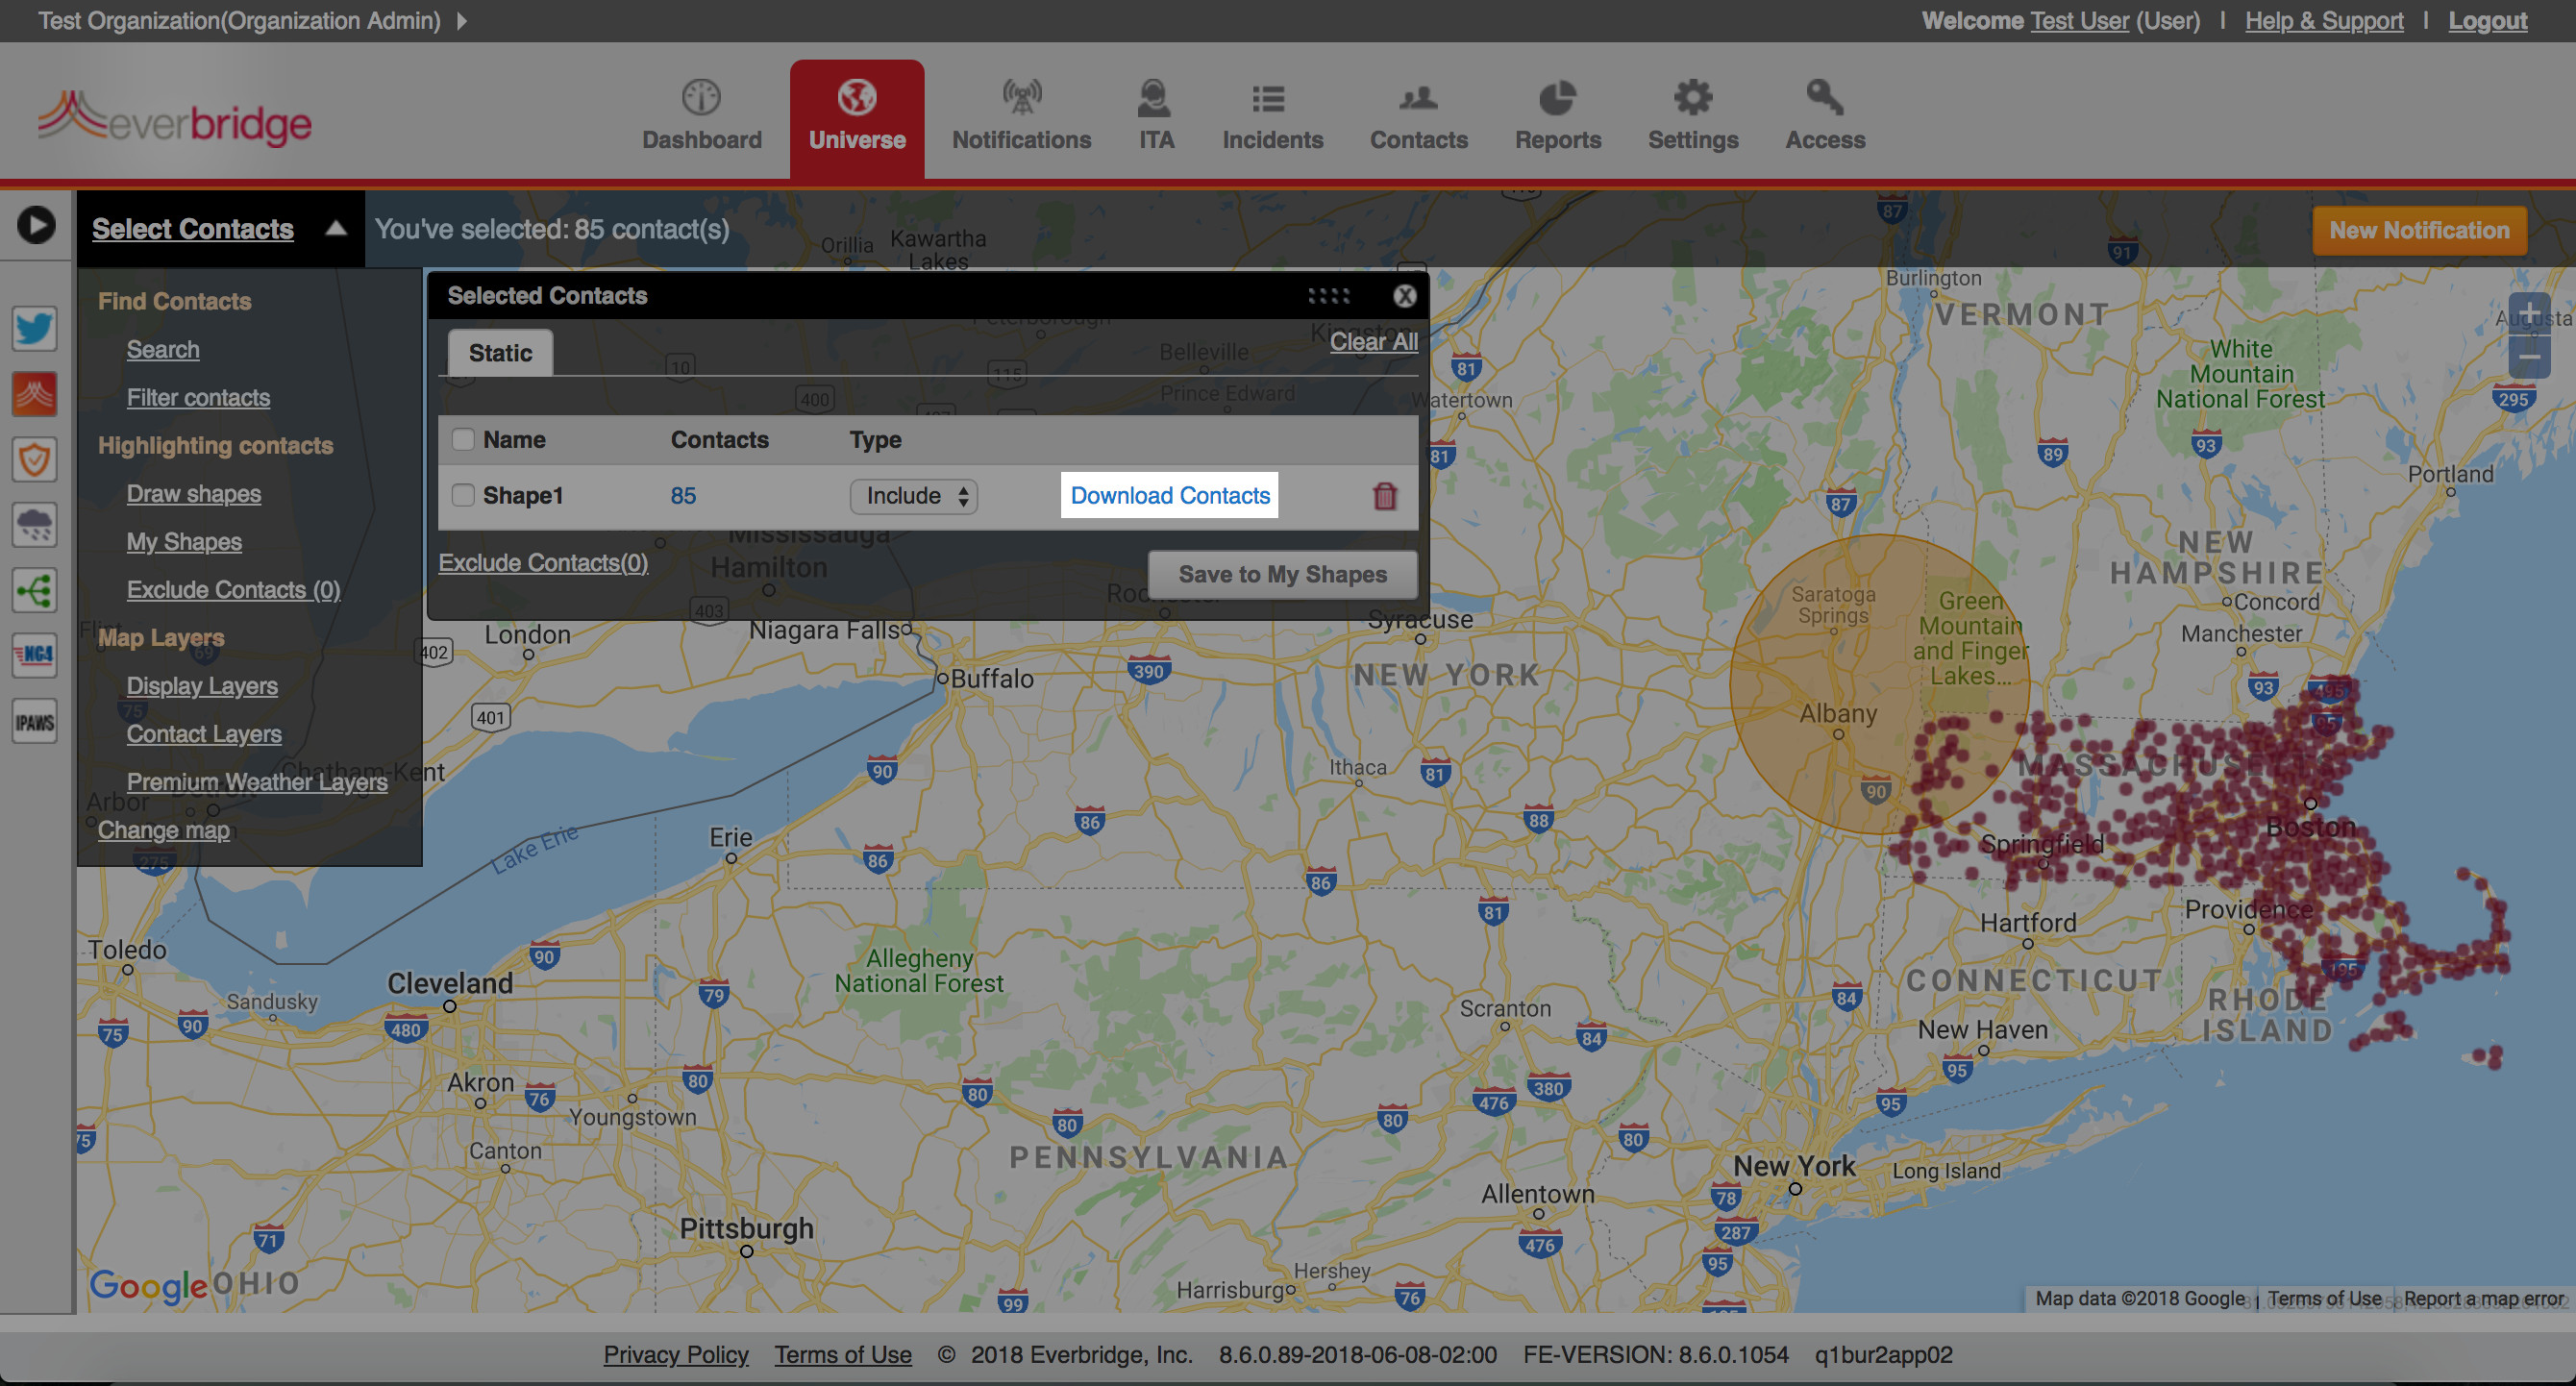The width and height of the screenshot is (2576, 1386).
Task: Click the shield safety layer icon
Action: (x=34, y=459)
